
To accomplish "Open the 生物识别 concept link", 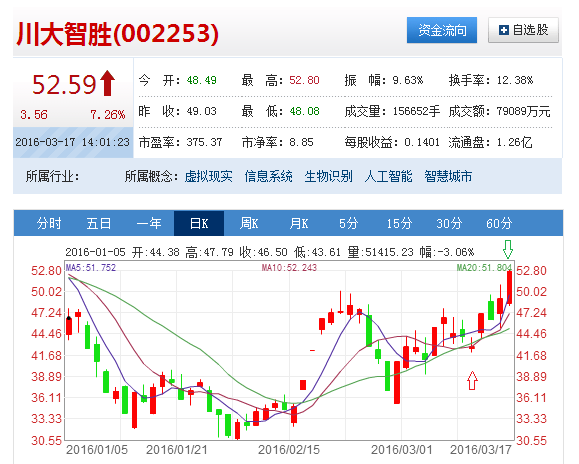I will point(328,176).
